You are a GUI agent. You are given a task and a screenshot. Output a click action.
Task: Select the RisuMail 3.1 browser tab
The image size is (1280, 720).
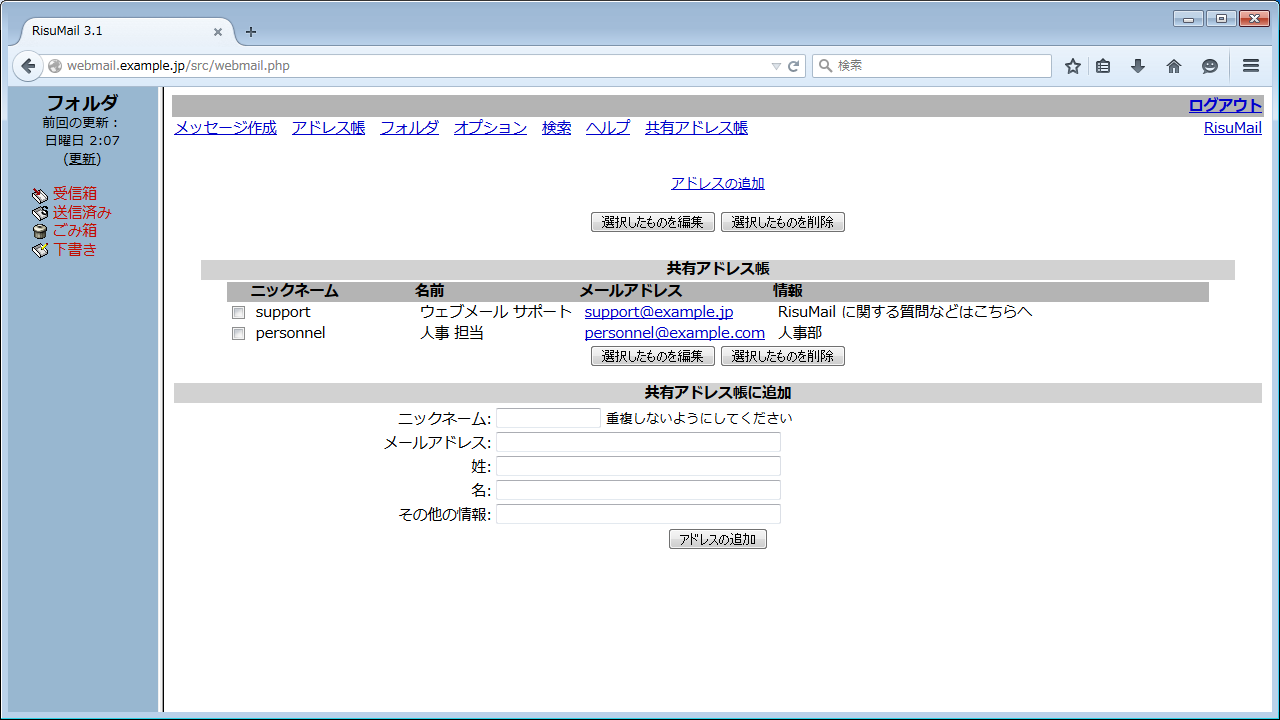point(126,32)
